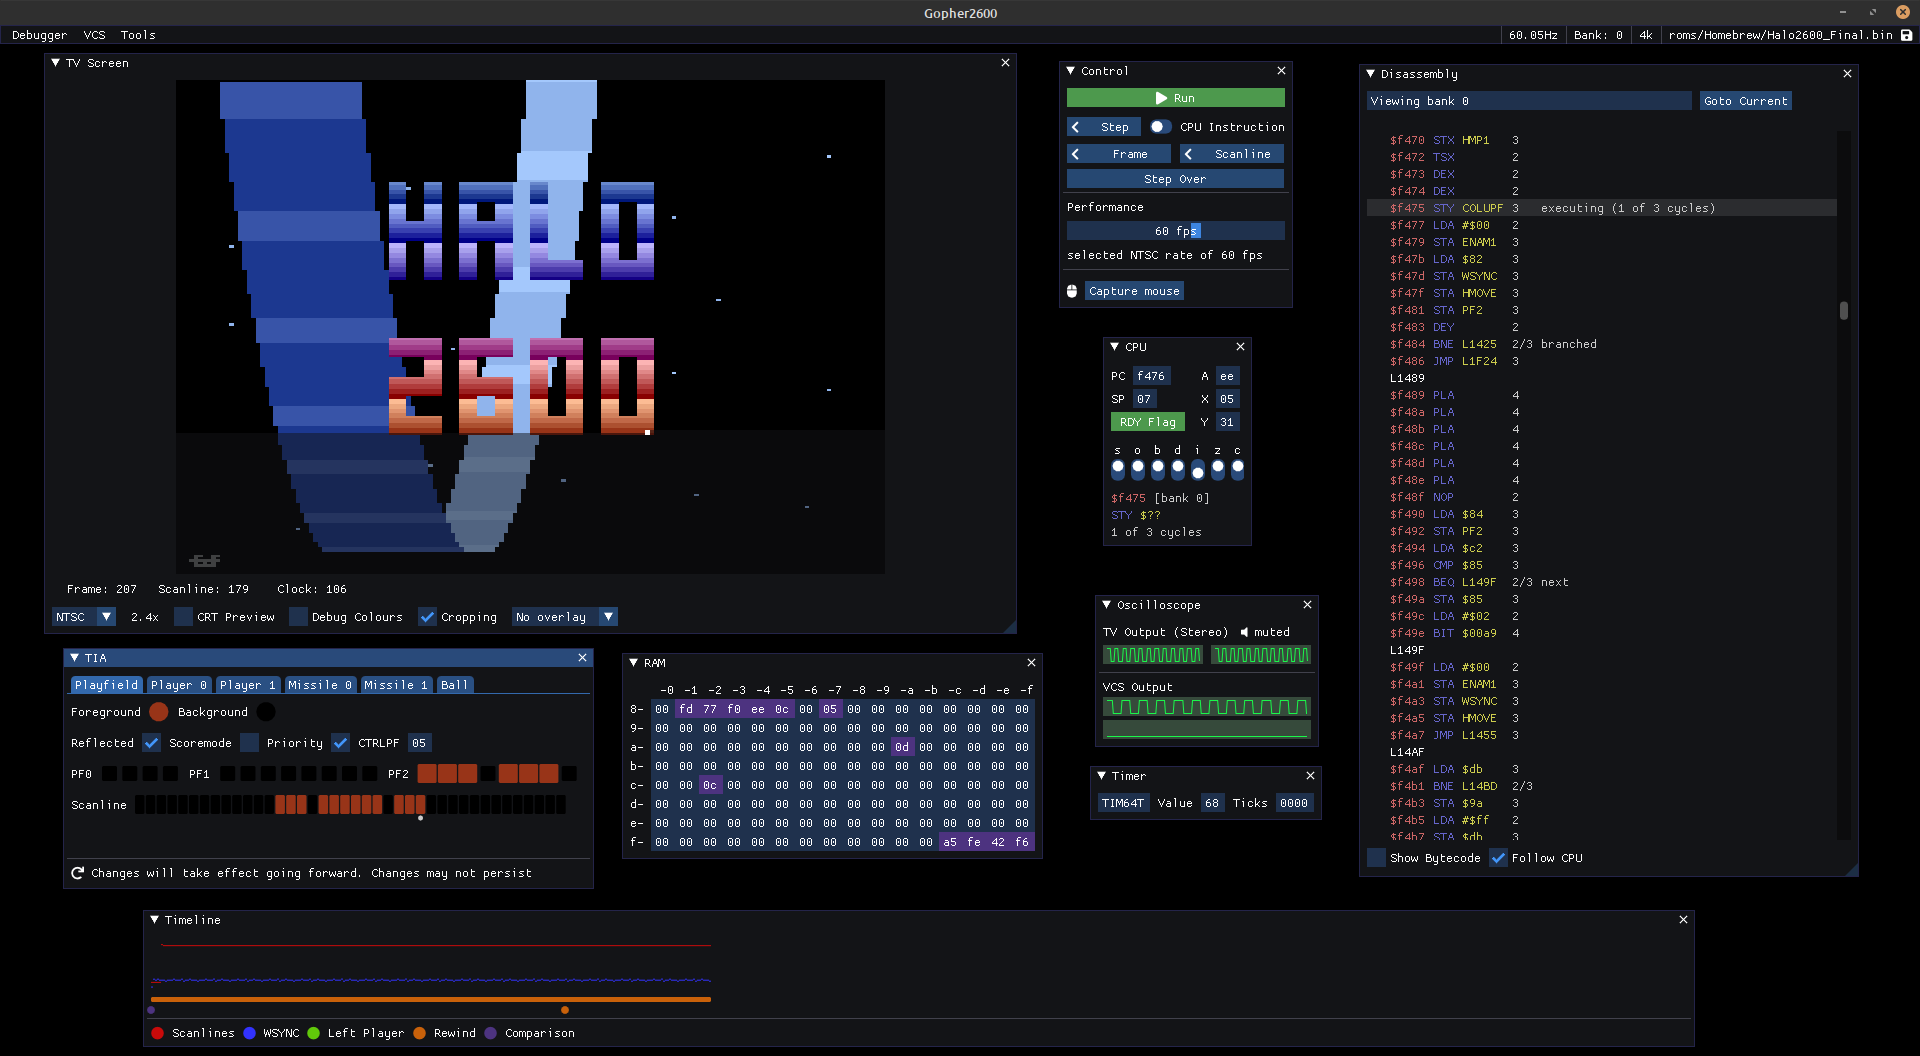
Task: Click the back arrow beside Frame
Action: 1076,154
